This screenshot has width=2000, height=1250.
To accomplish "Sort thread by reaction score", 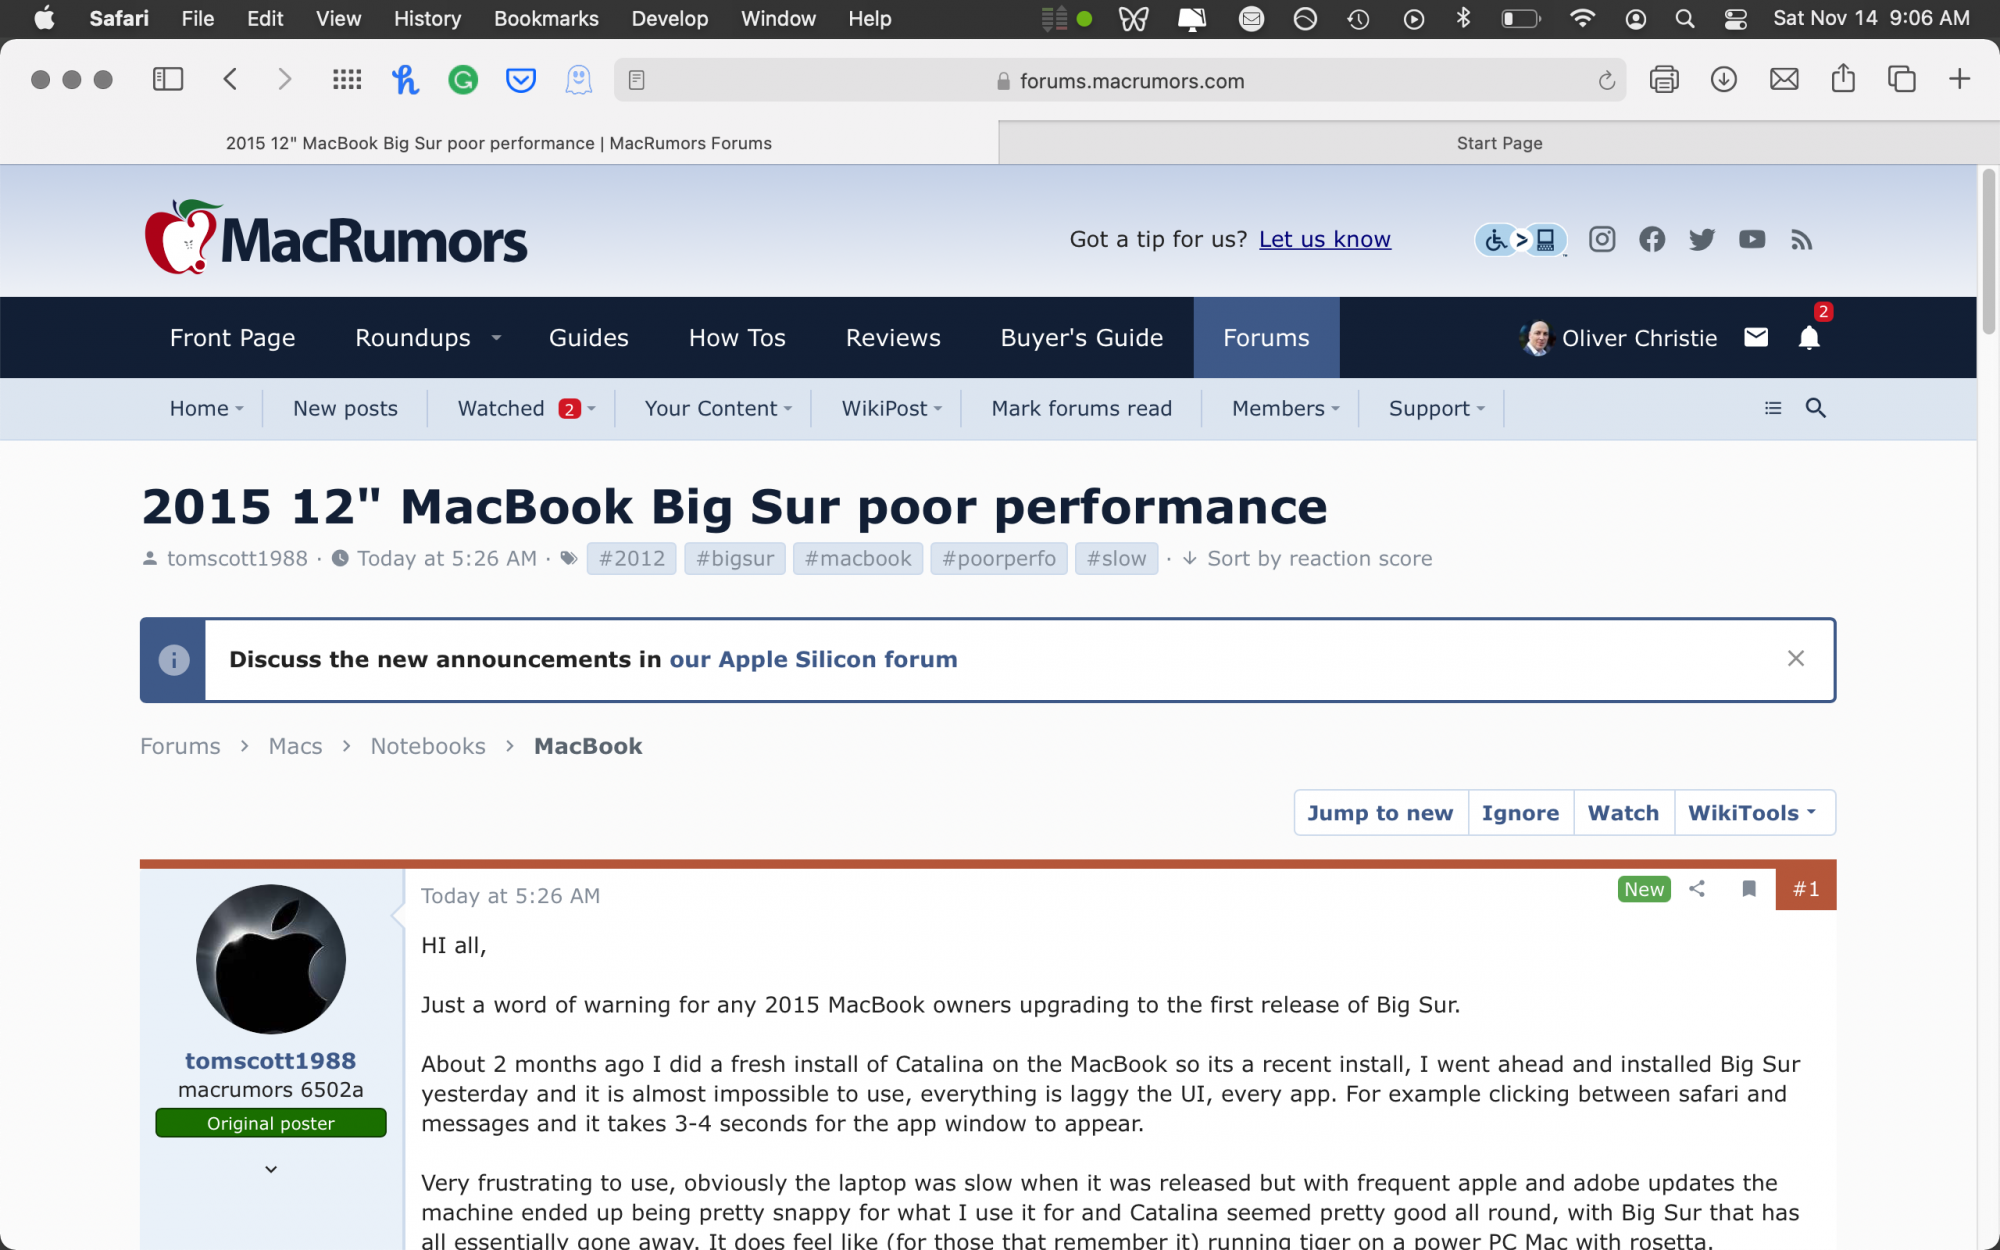I will coord(1308,559).
